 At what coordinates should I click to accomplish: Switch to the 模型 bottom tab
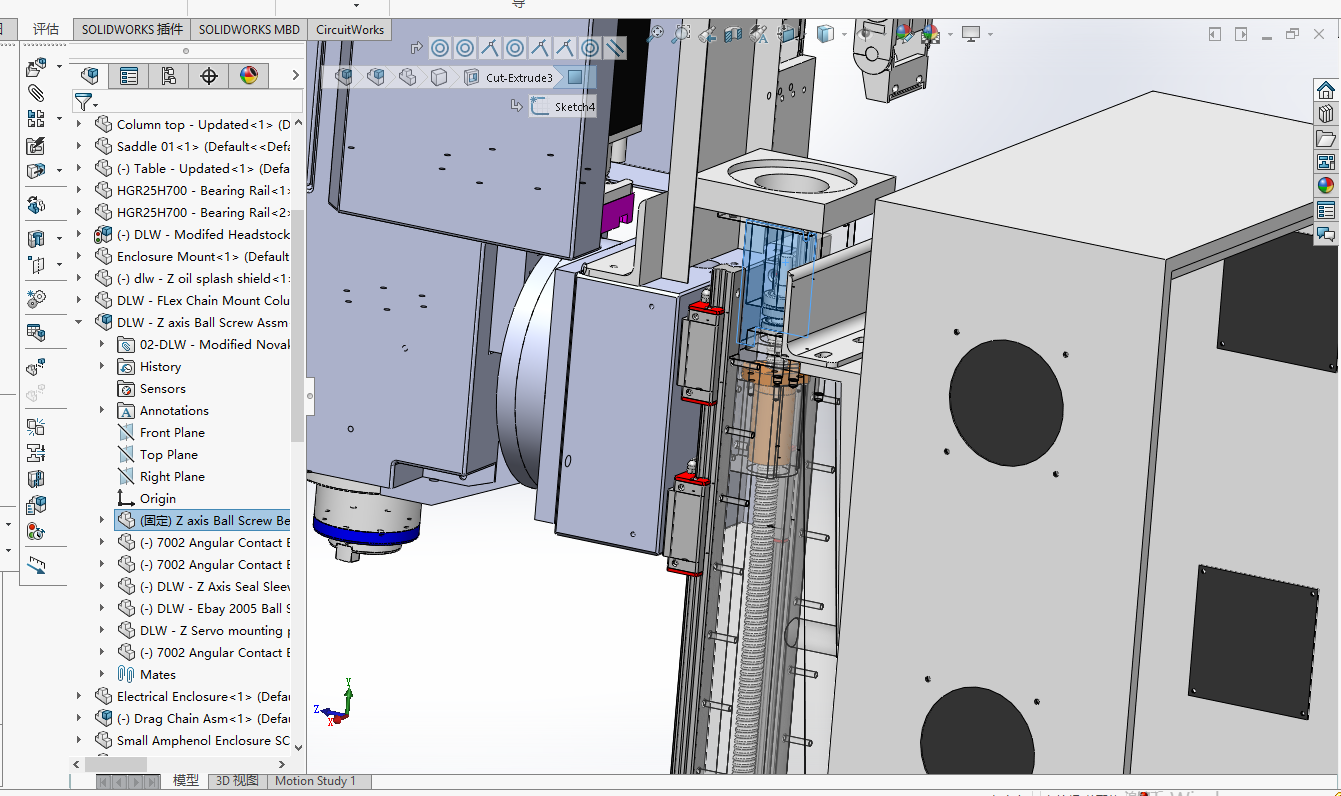186,780
